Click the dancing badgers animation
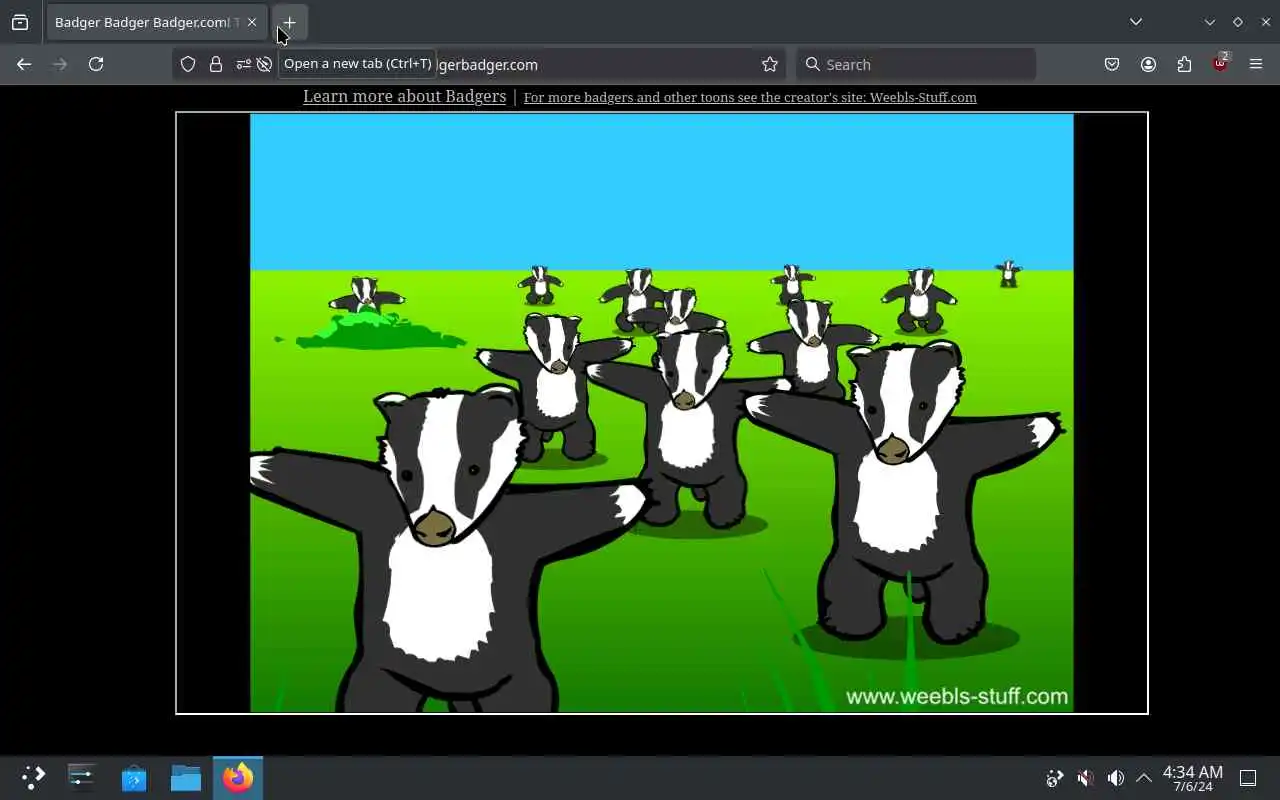Viewport: 1280px width, 800px height. [662, 413]
